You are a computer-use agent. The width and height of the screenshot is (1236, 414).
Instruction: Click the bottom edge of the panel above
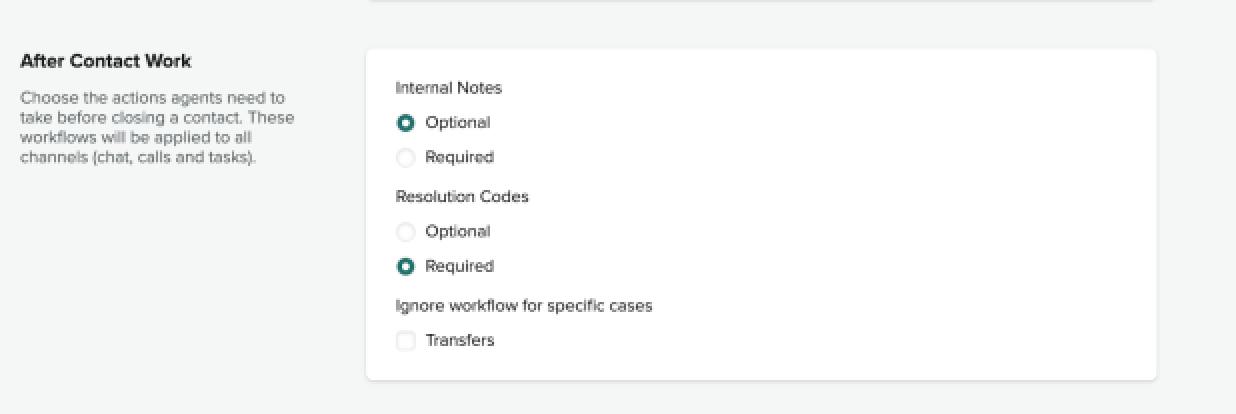pyautogui.click(x=760, y=1)
